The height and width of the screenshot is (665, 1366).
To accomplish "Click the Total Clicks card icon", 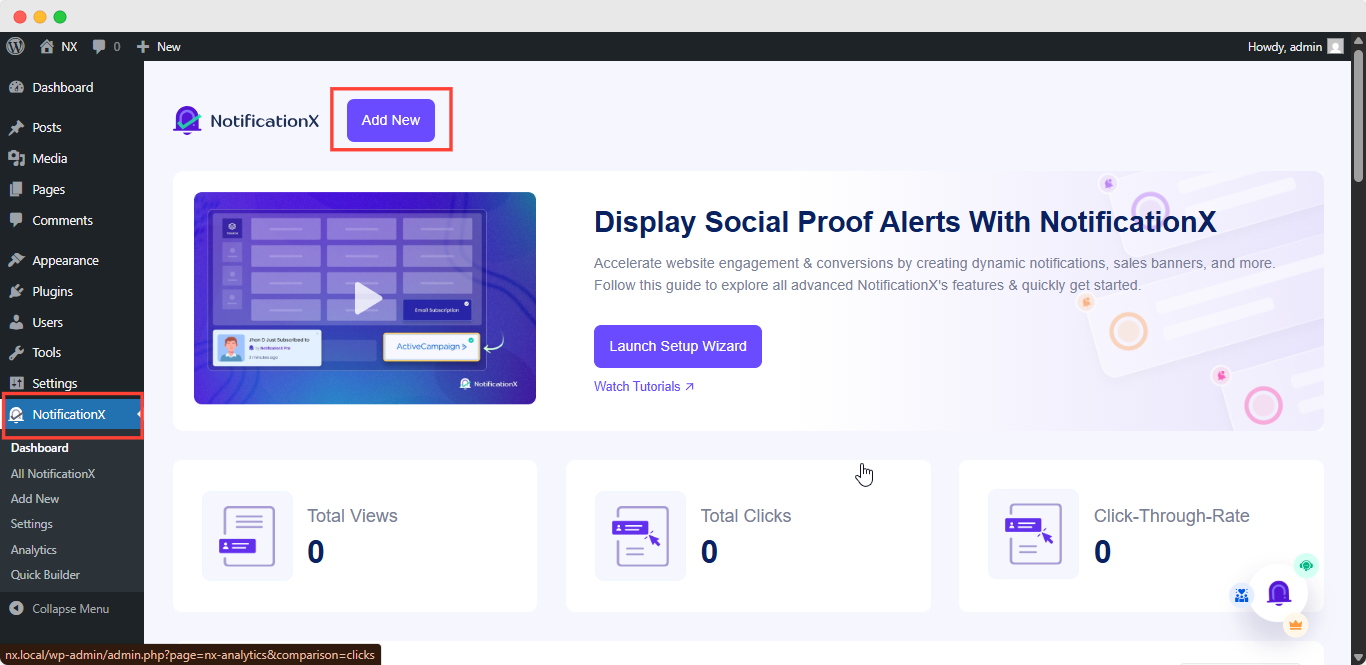I will tap(640, 536).
